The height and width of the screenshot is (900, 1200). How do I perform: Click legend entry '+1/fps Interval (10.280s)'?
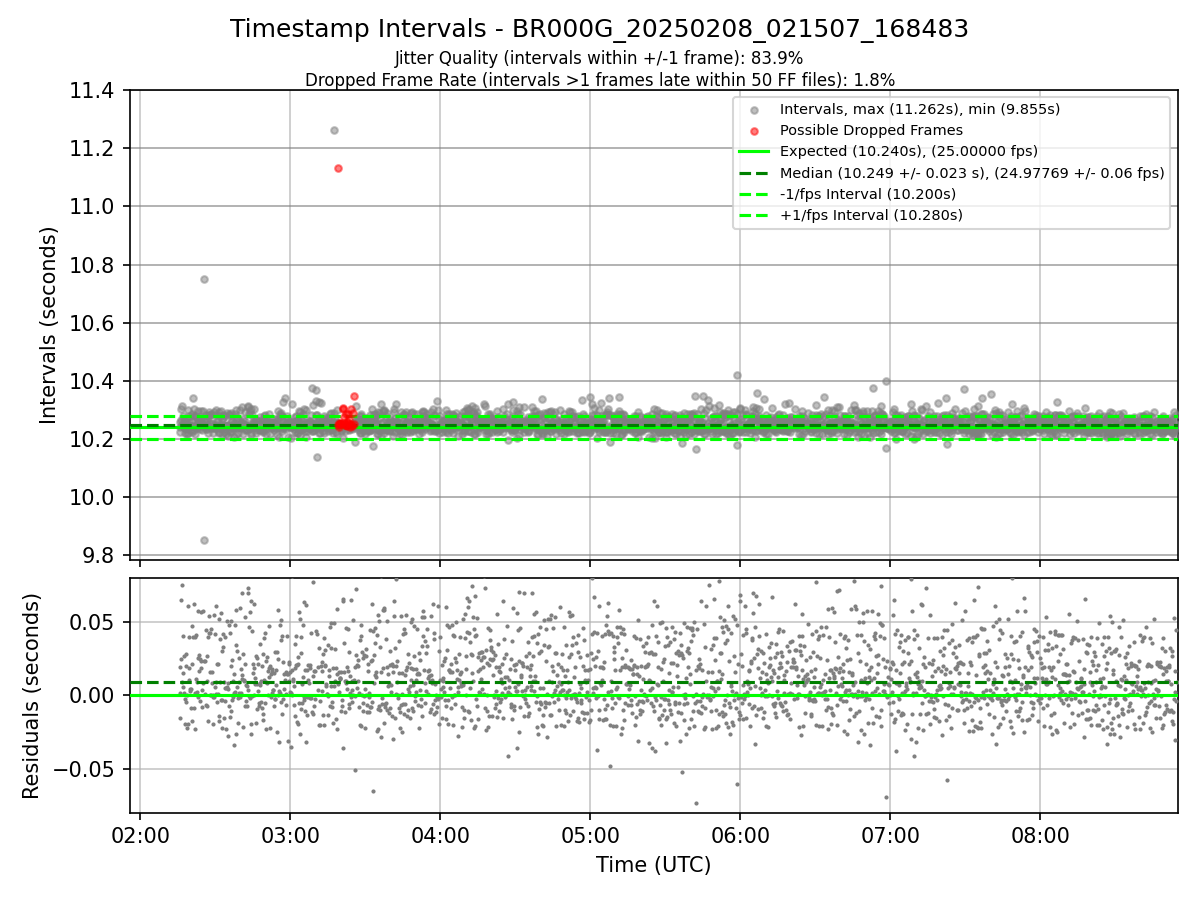tap(870, 214)
